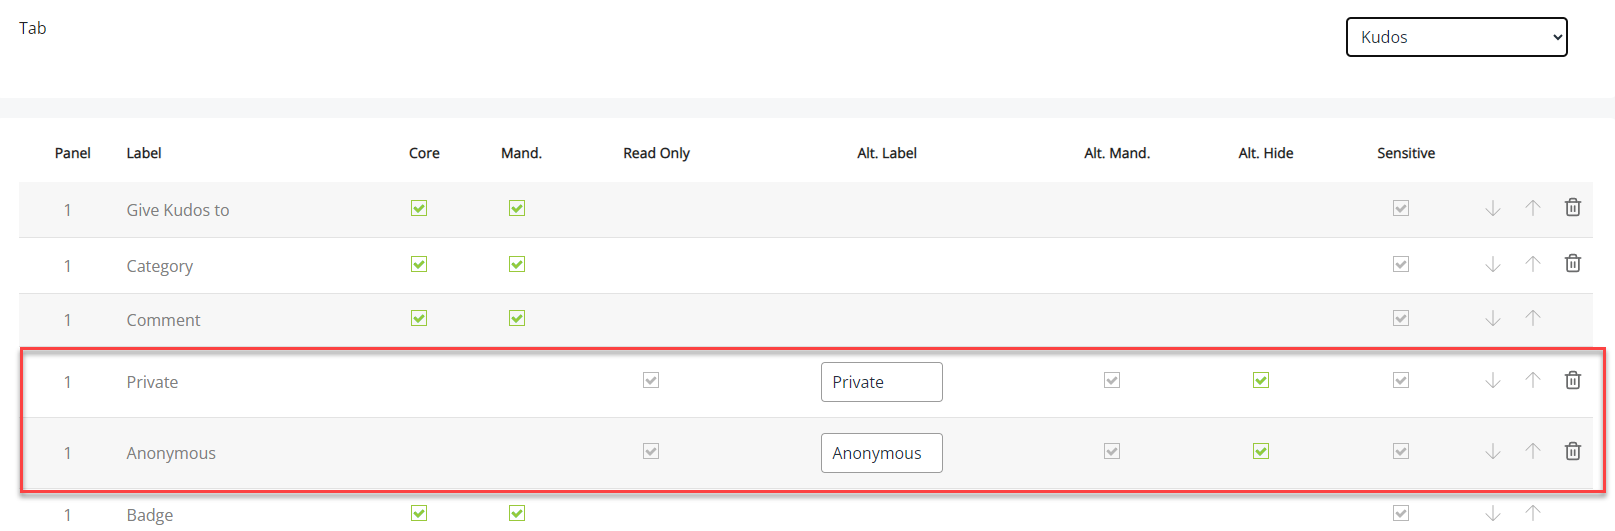1615x531 pixels.
Task: Move the Category row up
Action: tap(1533, 264)
